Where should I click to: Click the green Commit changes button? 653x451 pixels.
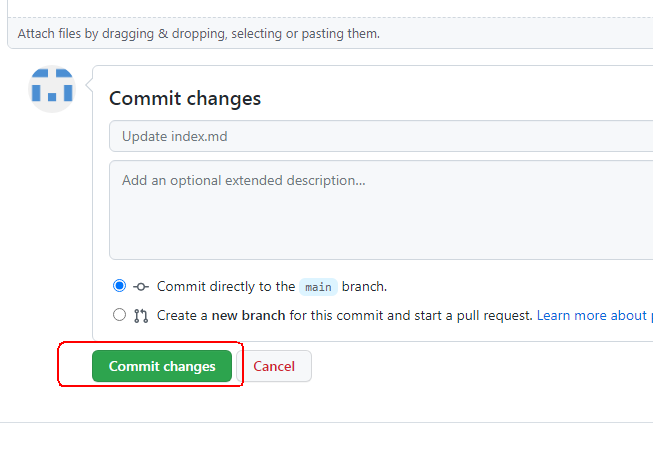pyautogui.click(x=162, y=366)
